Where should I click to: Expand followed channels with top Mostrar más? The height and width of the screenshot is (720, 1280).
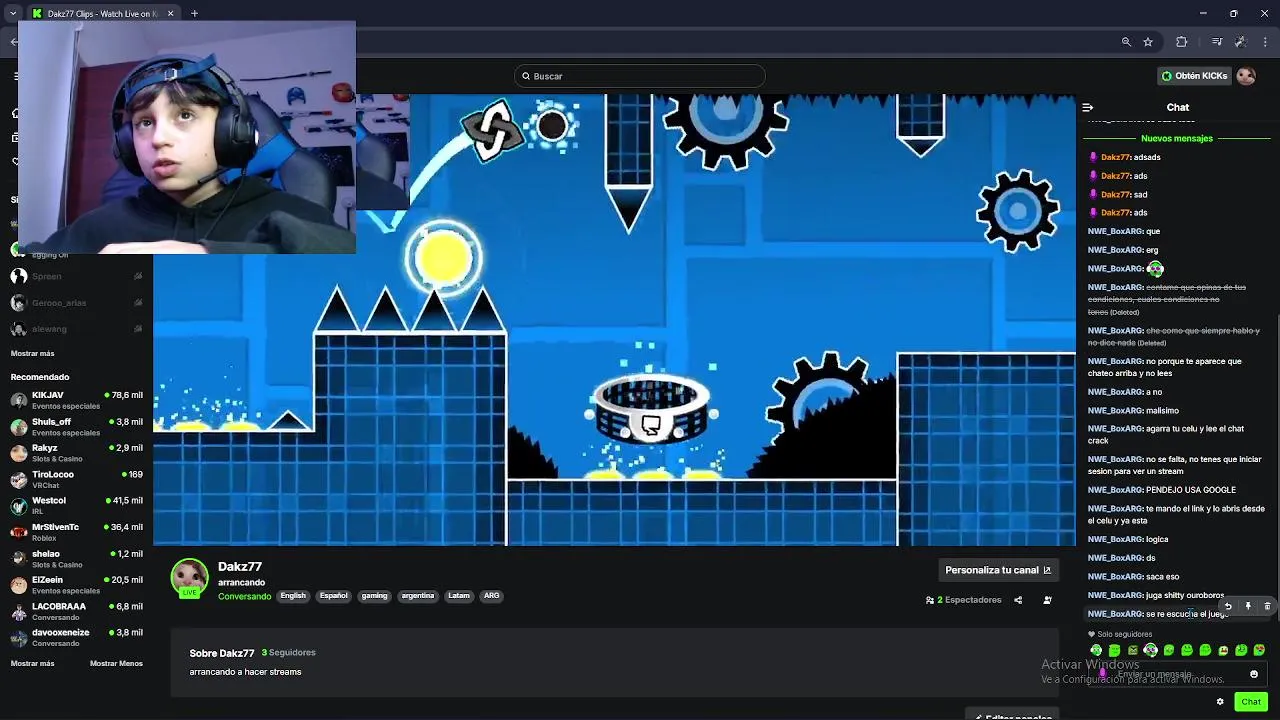pyautogui.click(x=32, y=353)
